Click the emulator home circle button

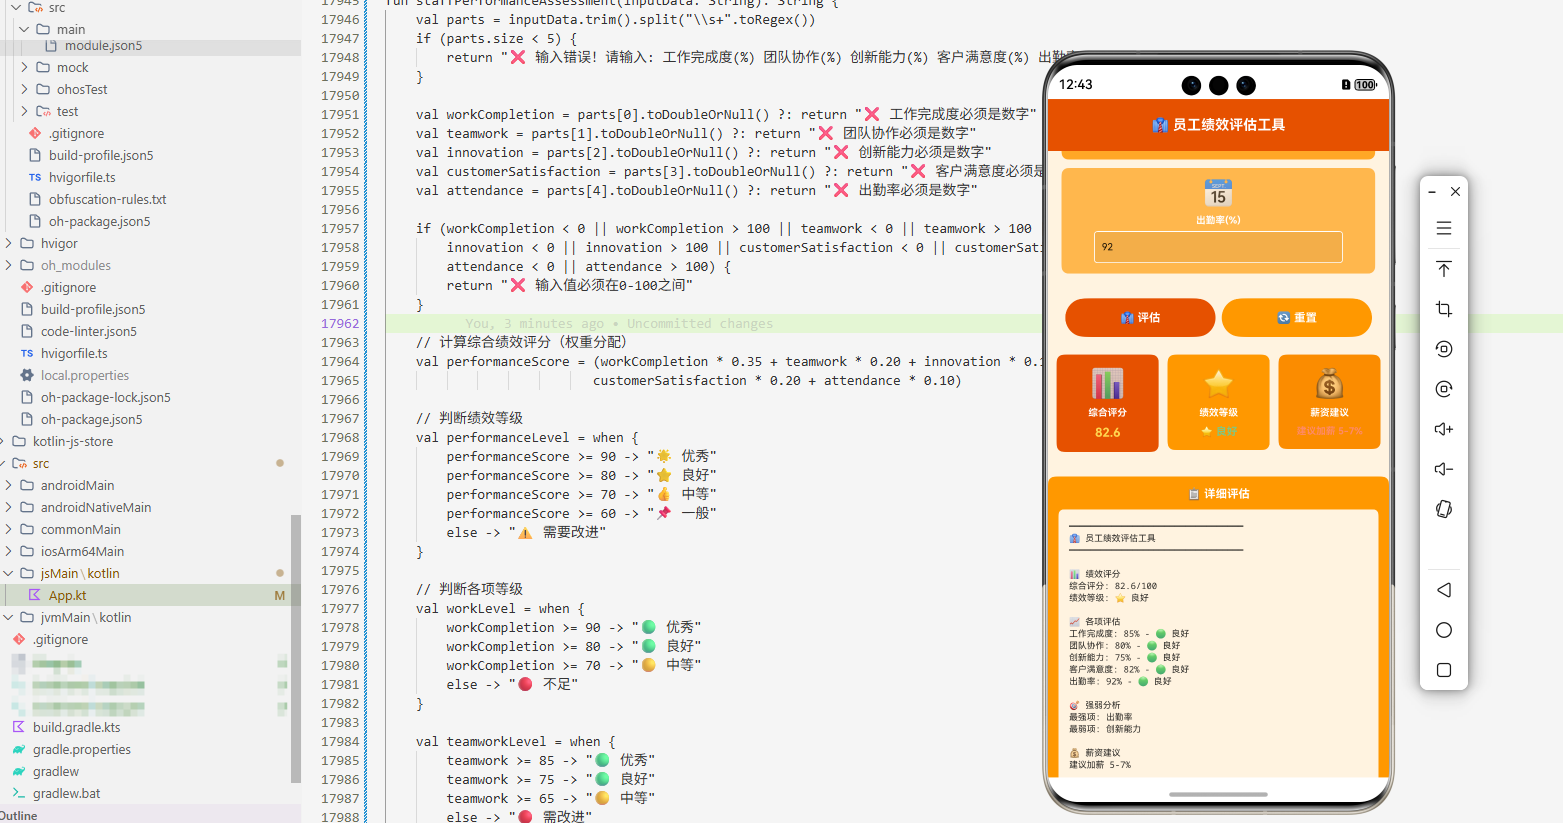[1443, 630]
